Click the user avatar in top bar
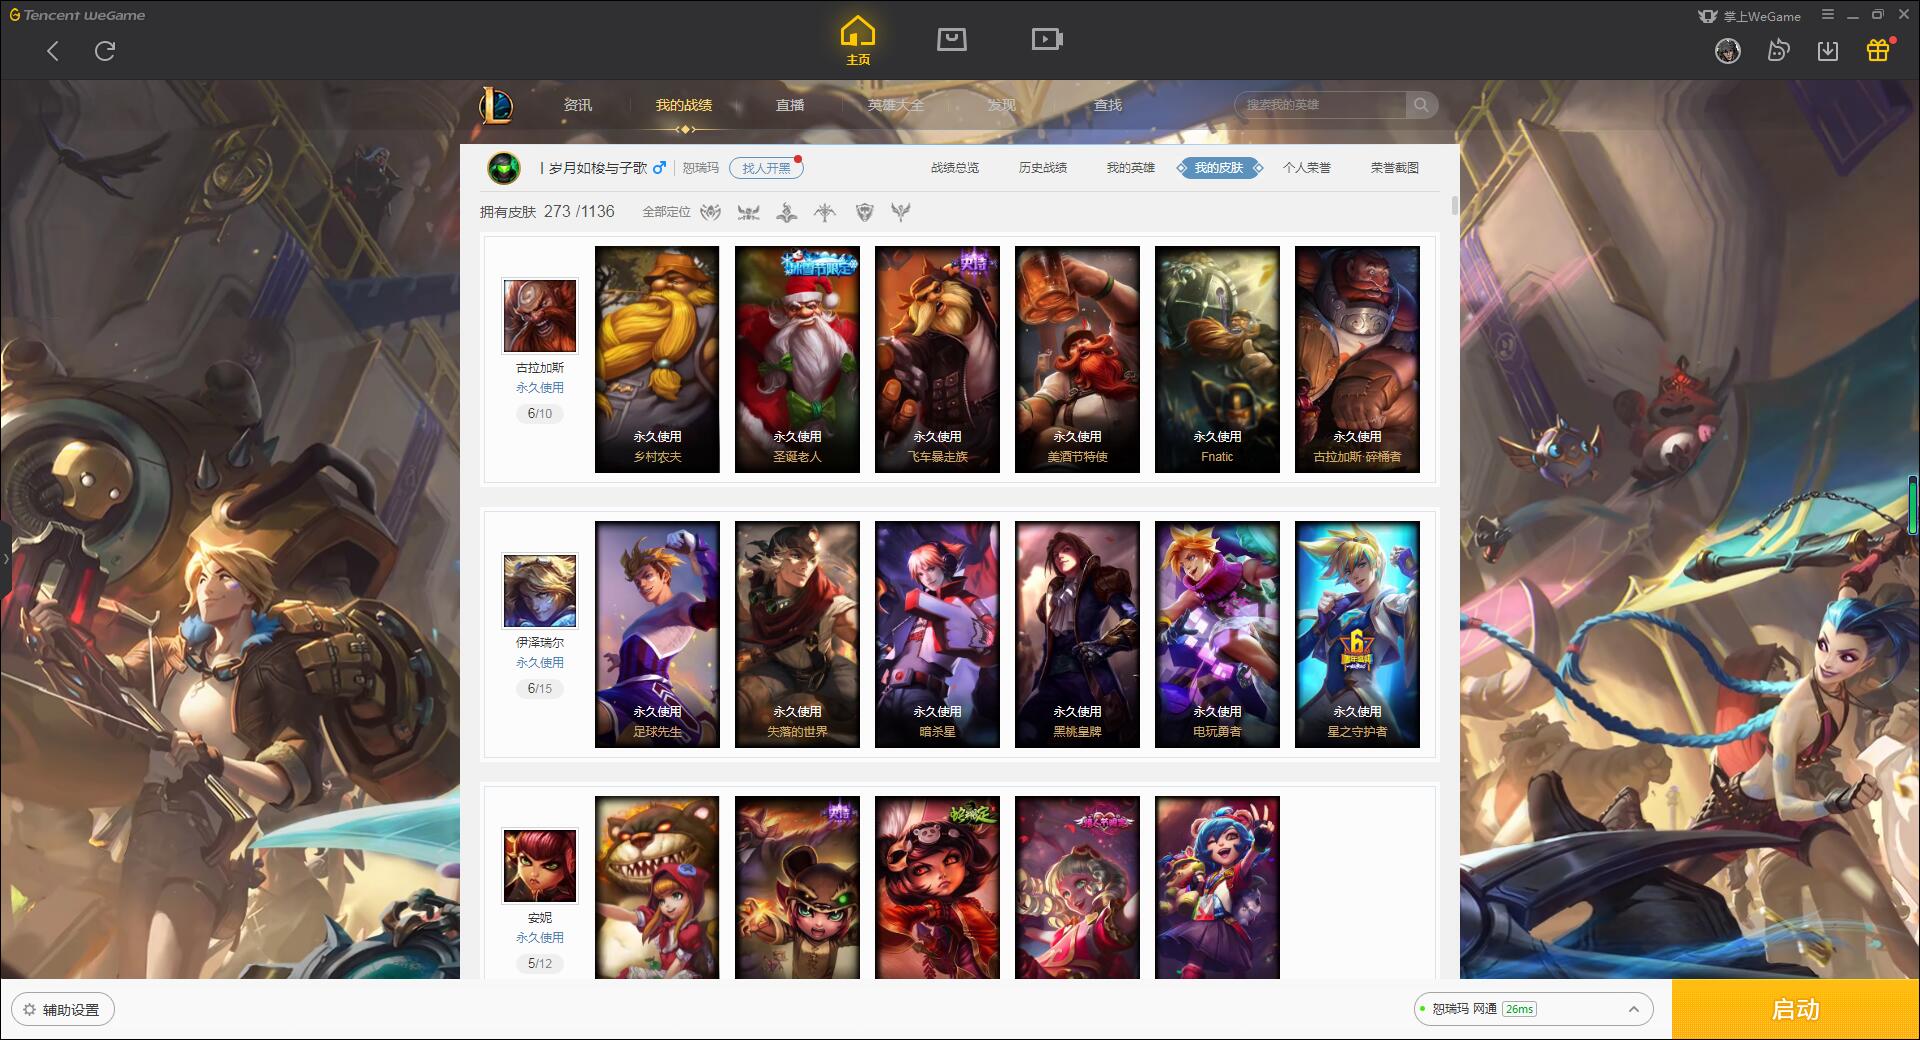1920x1040 pixels. (1727, 51)
